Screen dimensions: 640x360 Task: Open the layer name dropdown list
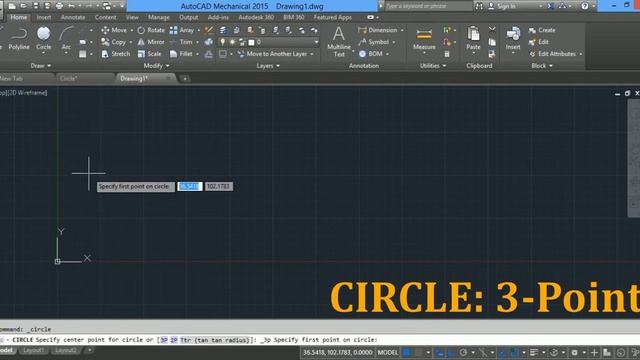(x=316, y=42)
